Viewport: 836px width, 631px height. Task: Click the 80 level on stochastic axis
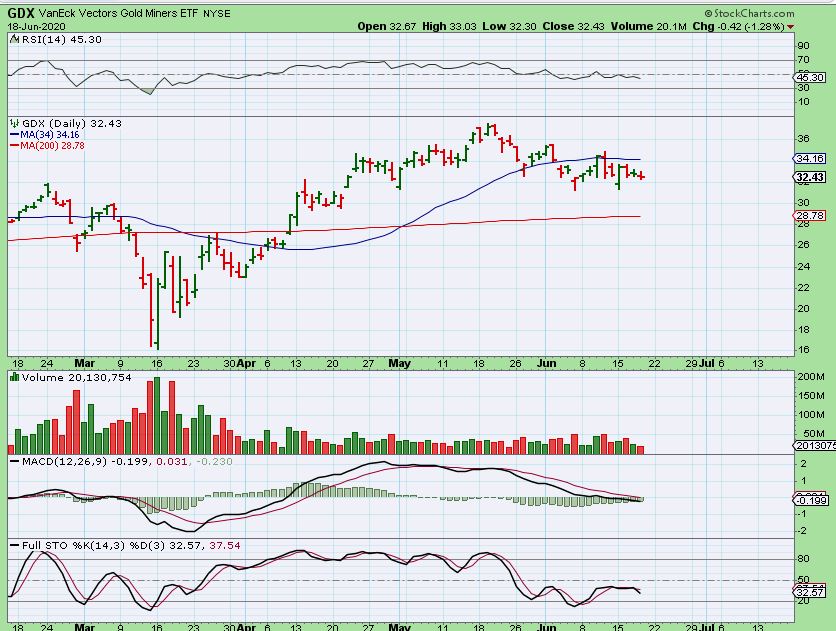click(803, 559)
